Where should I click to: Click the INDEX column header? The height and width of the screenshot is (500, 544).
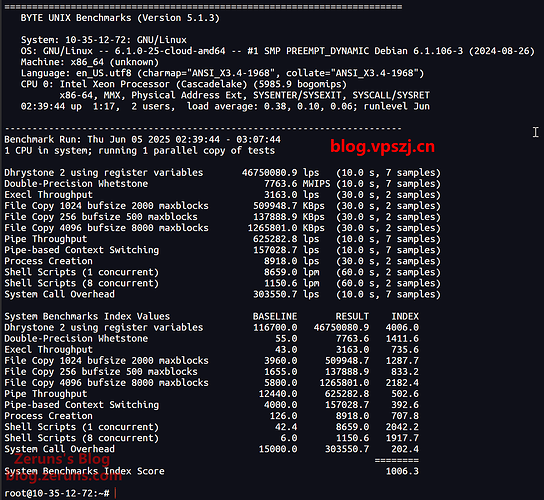click(x=405, y=316)
